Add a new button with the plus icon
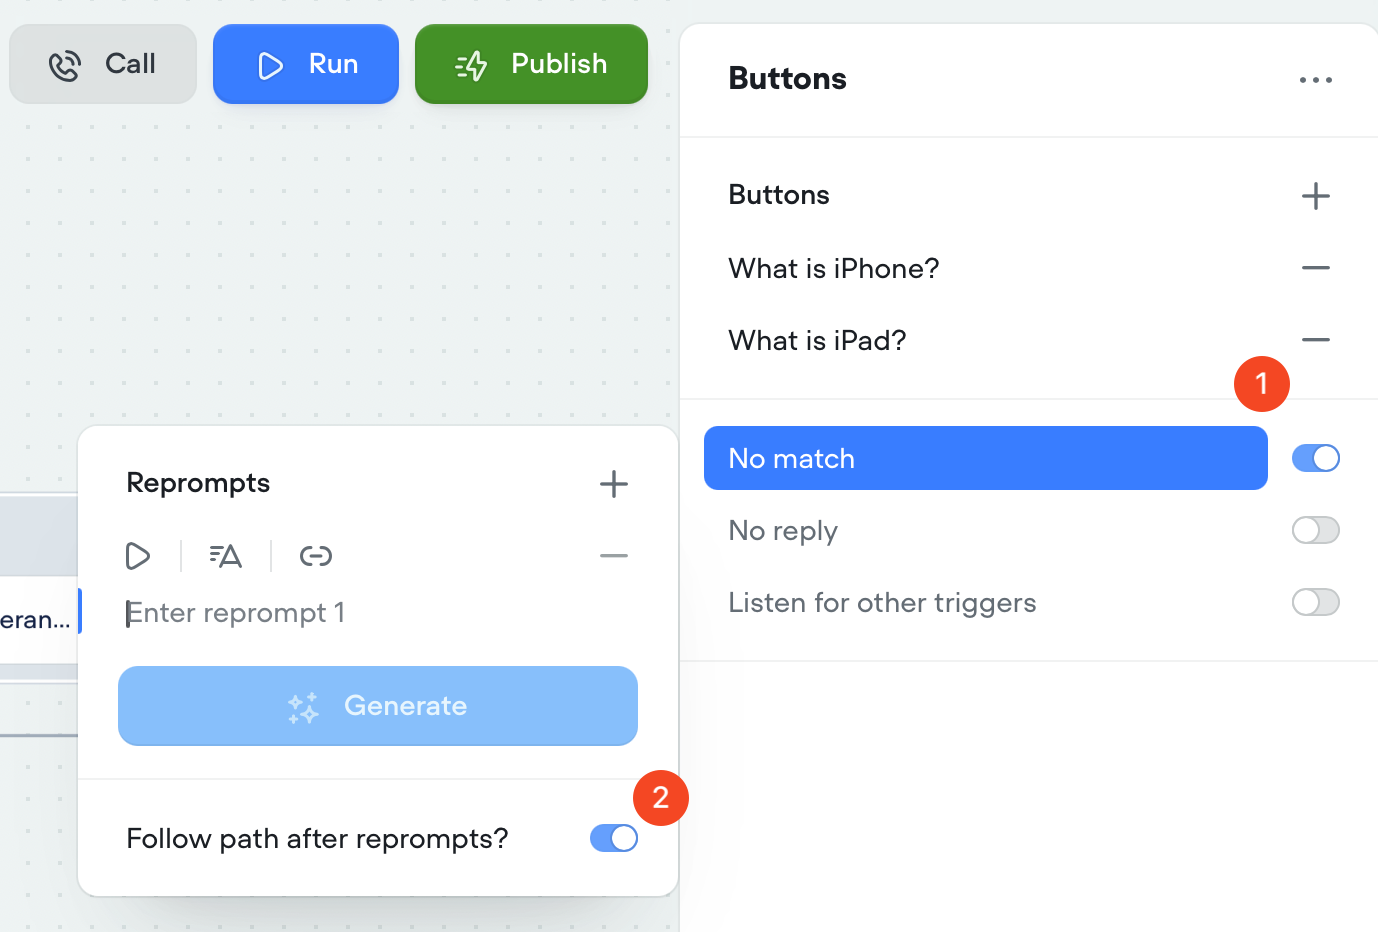The image size is (1378, 932). tap(1315, 196)
